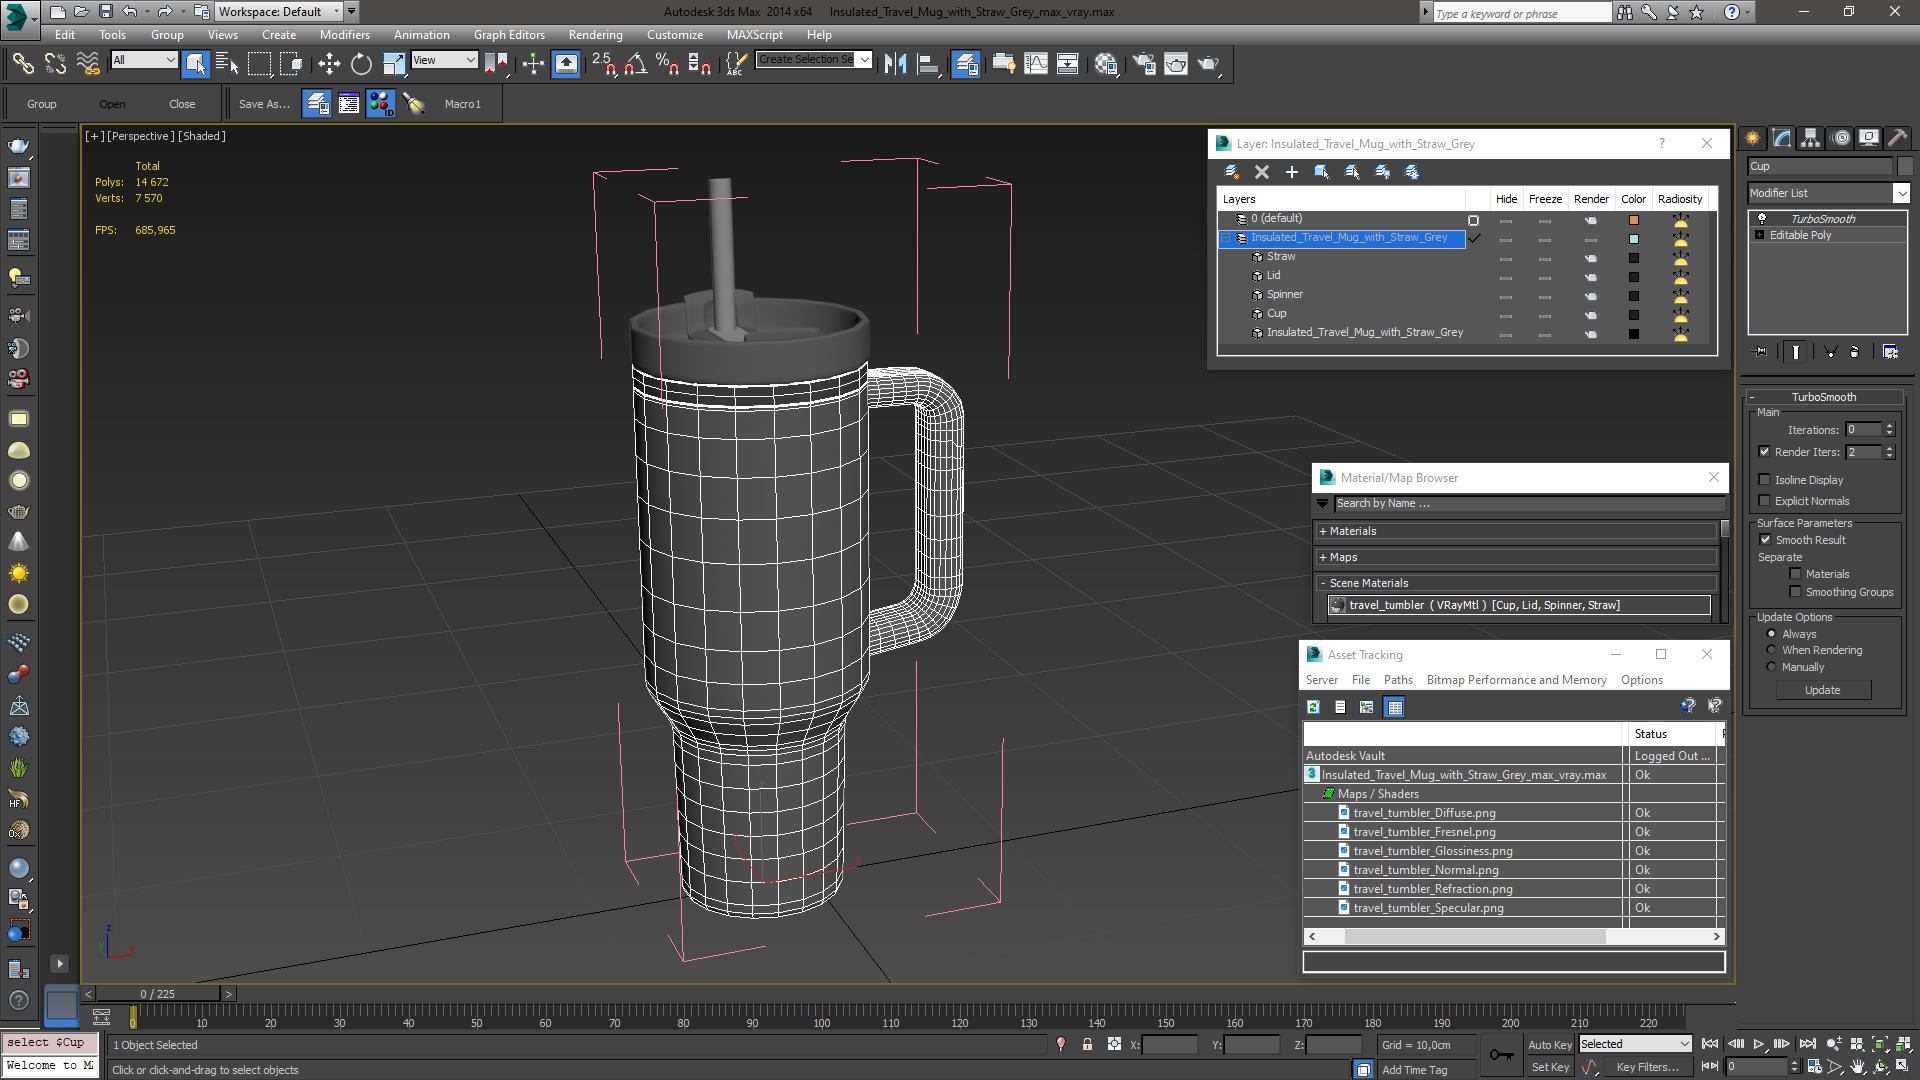The height and width of the screenshot is (1080, 1920).
Task: Select the Select and Move tool
Action: [329, 64]
